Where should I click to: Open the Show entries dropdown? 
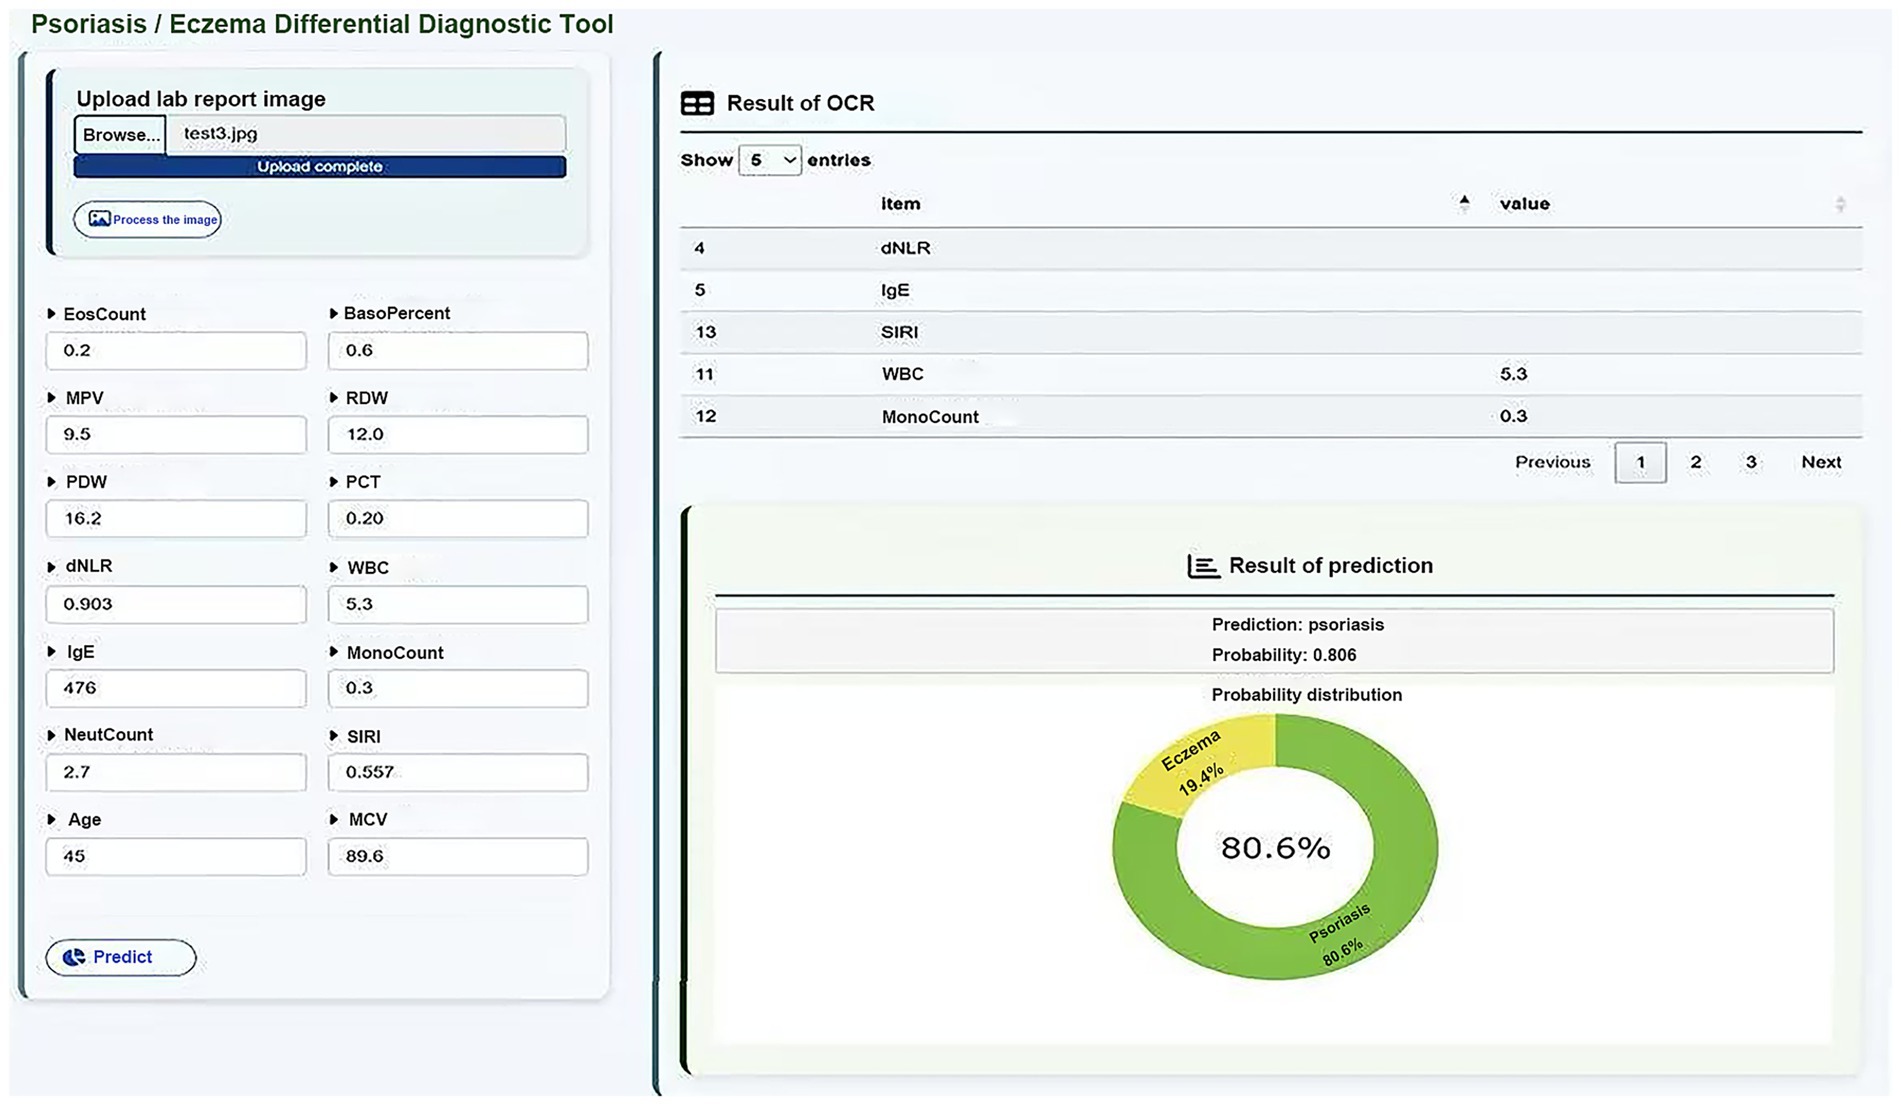tap(769, 160)
